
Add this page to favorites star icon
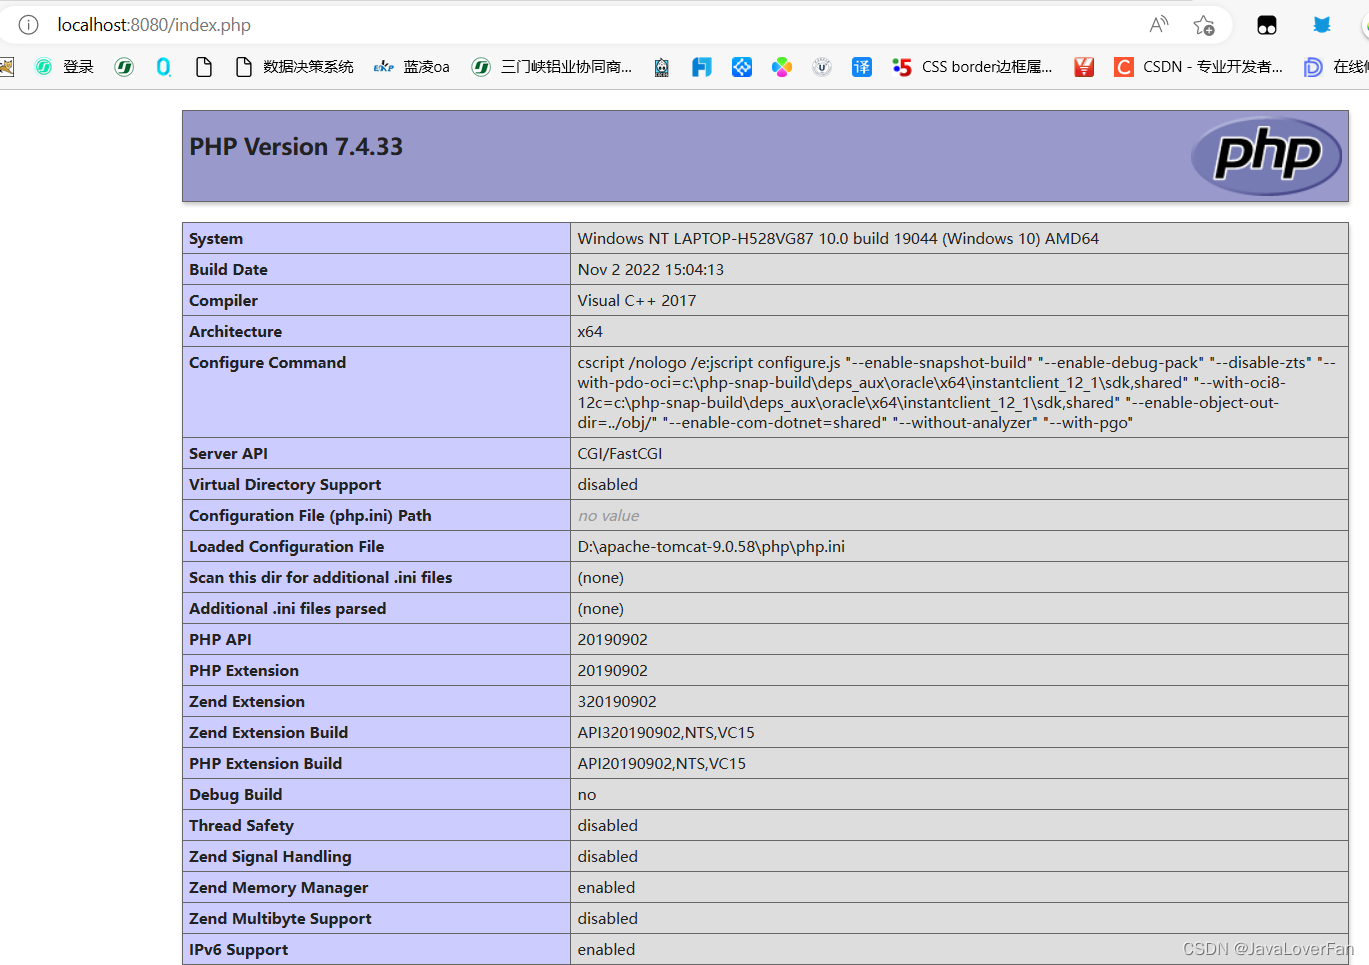(1204, 25)
